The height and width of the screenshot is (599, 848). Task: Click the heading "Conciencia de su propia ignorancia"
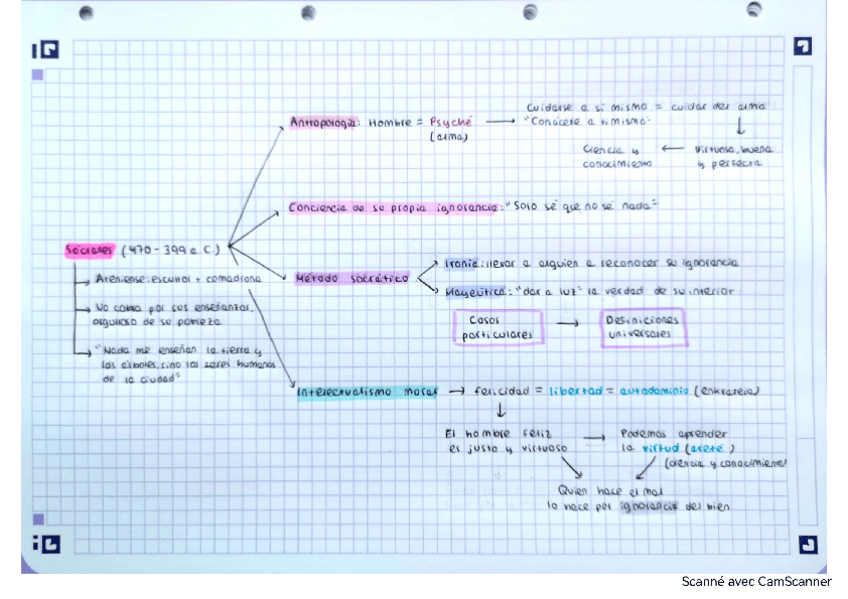(393, 208)
